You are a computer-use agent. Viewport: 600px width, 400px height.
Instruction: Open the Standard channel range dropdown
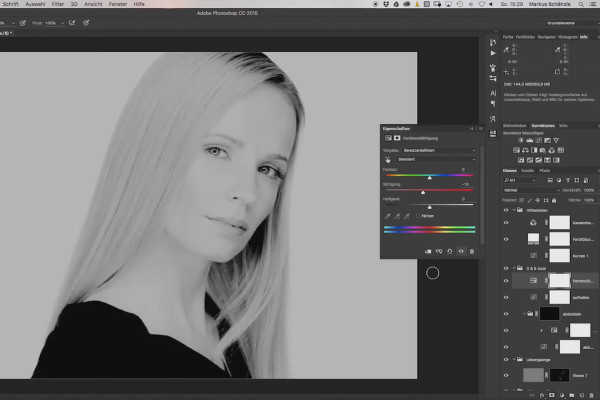[x=436, y=159]
